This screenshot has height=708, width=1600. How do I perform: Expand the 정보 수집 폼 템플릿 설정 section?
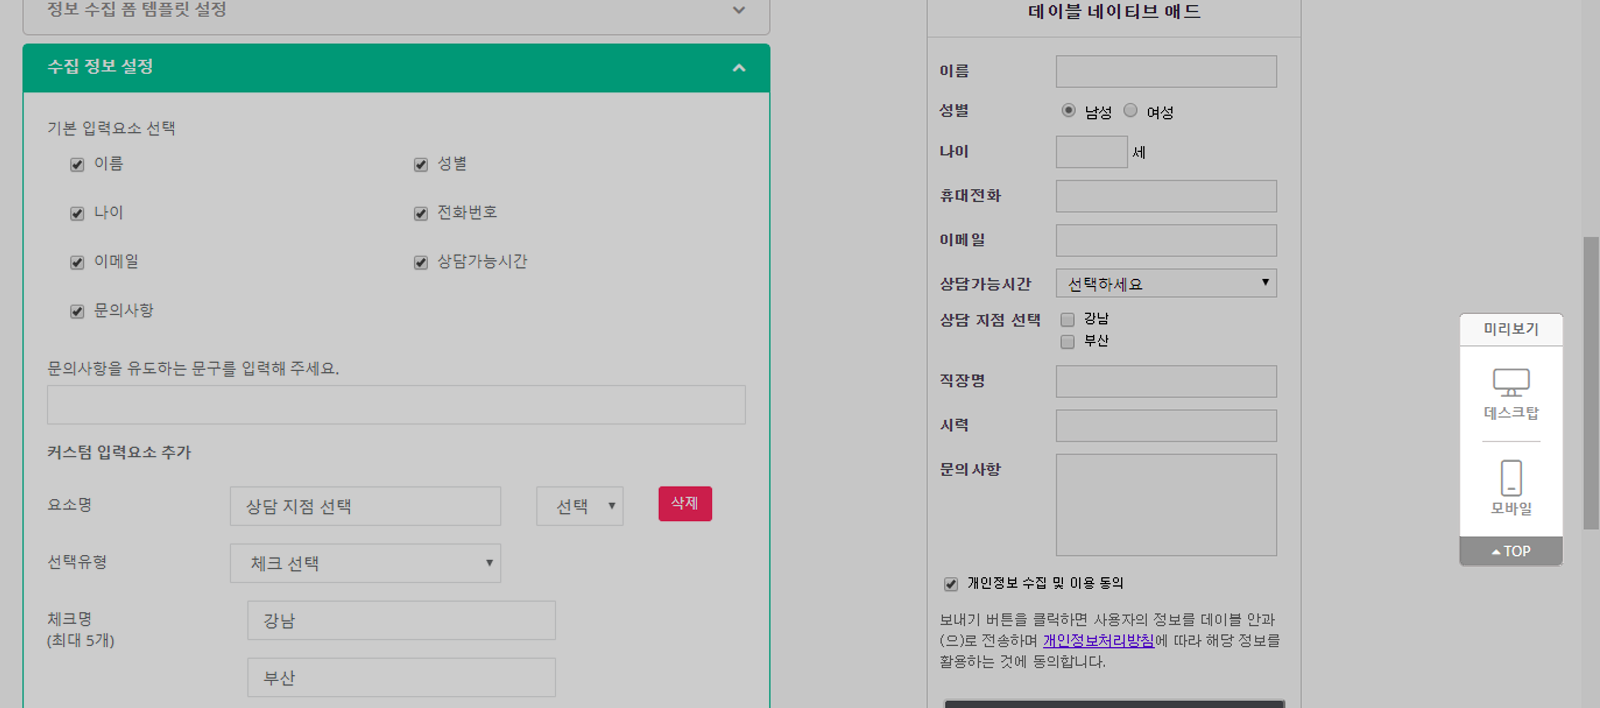point(739,10)
